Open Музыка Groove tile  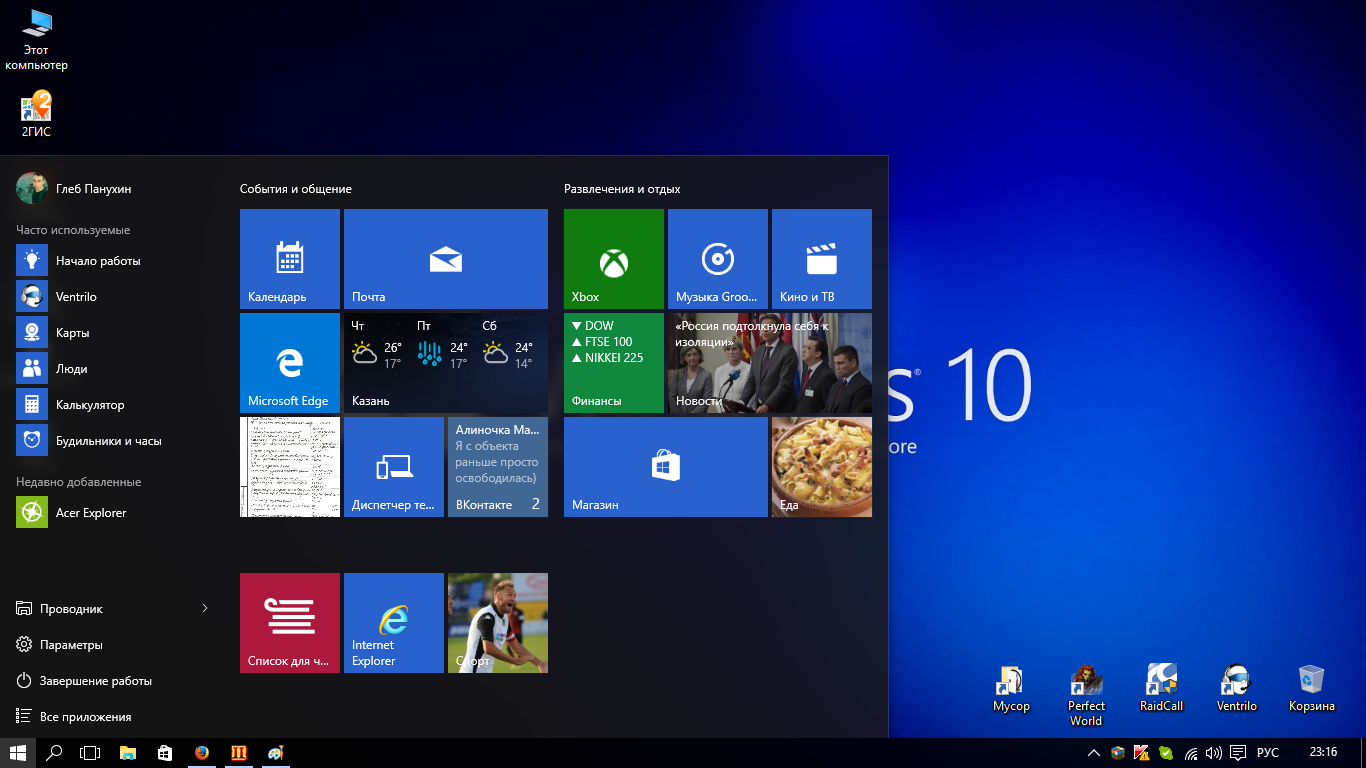[717, 259]
